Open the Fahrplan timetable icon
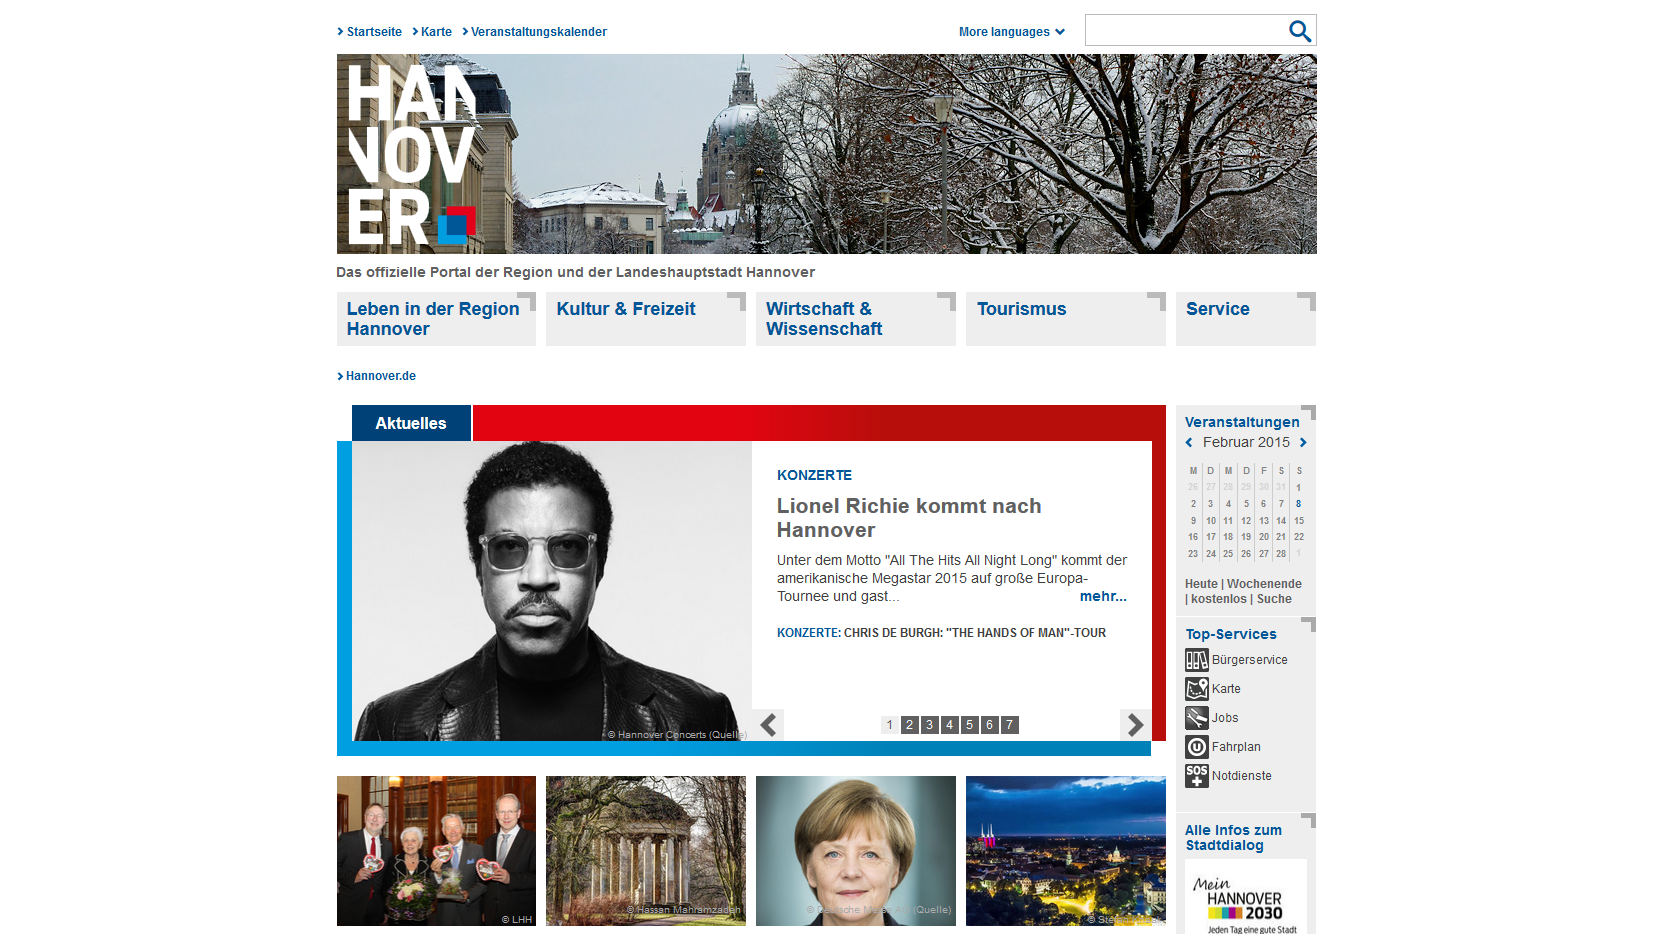Image resolution: width=1655 pixels, height=934 pixels. pos(1197,747)
